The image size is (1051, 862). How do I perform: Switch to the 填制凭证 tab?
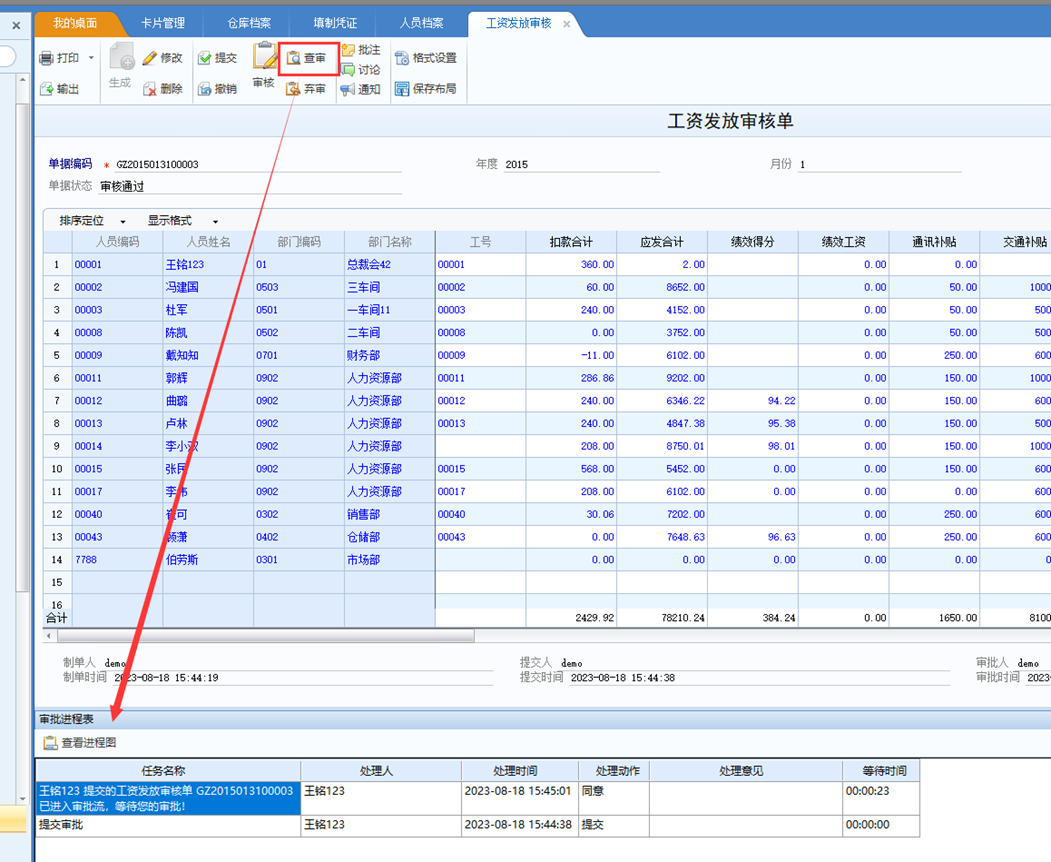[x=335, y=23]
